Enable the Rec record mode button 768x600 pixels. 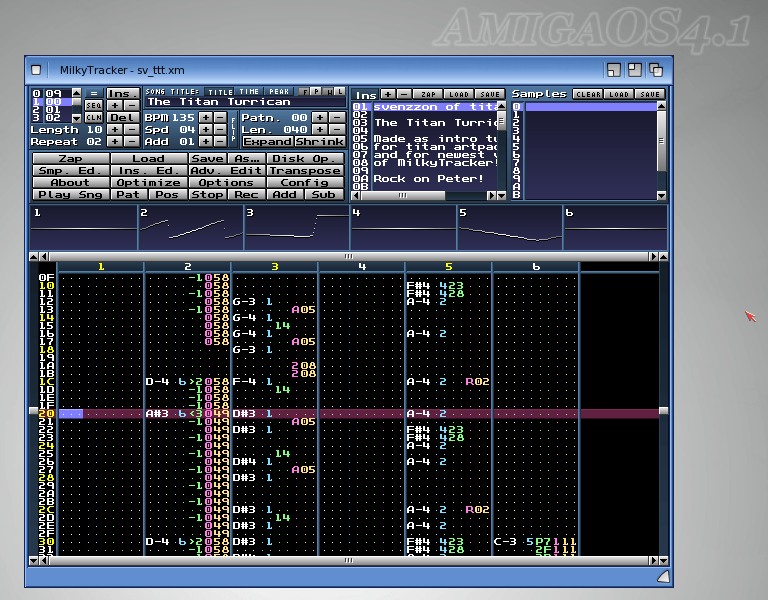[x=246, y=195]
